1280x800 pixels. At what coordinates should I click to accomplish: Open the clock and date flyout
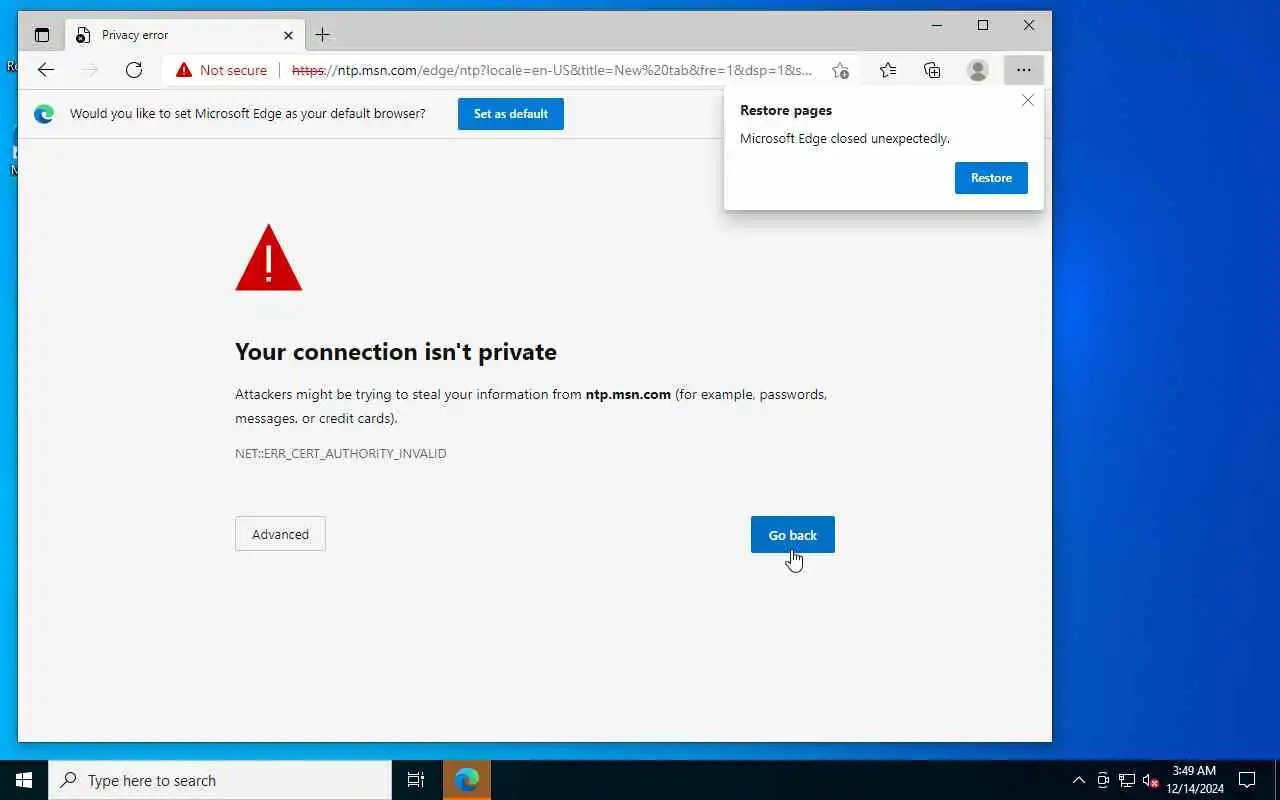point(1195,780)
